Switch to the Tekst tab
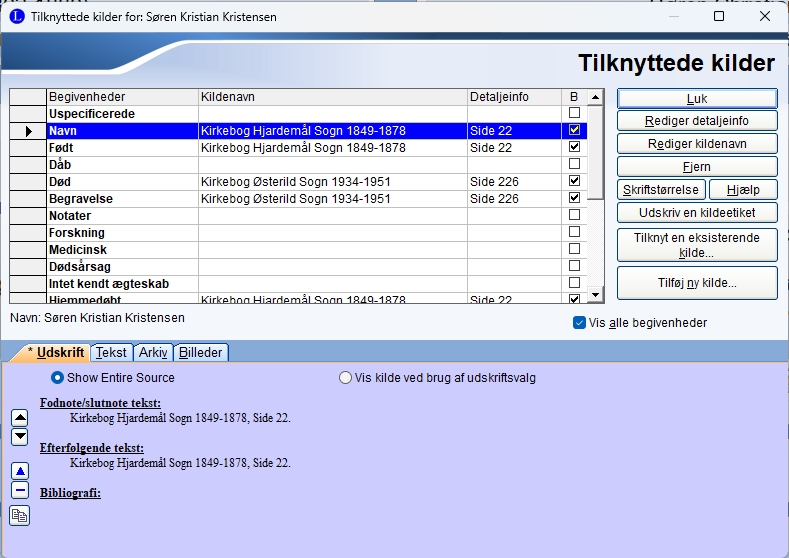This screenshot has height=558, width=789. (111, 352)
